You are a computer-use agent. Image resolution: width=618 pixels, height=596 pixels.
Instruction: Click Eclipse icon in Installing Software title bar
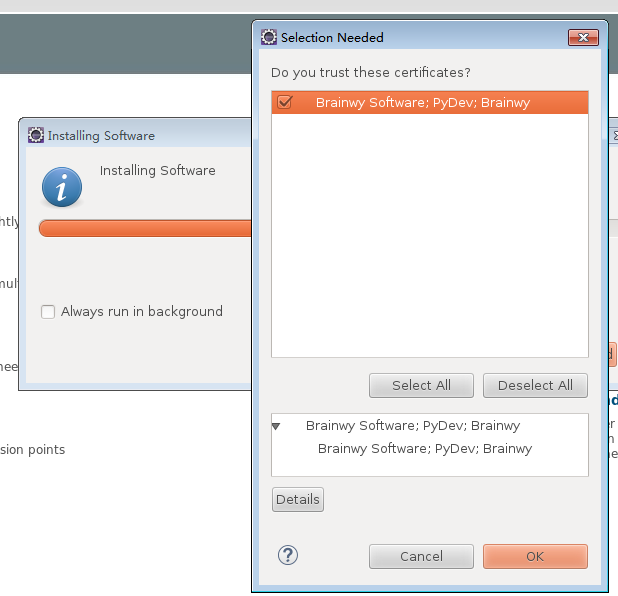click(x=36, y=135)
